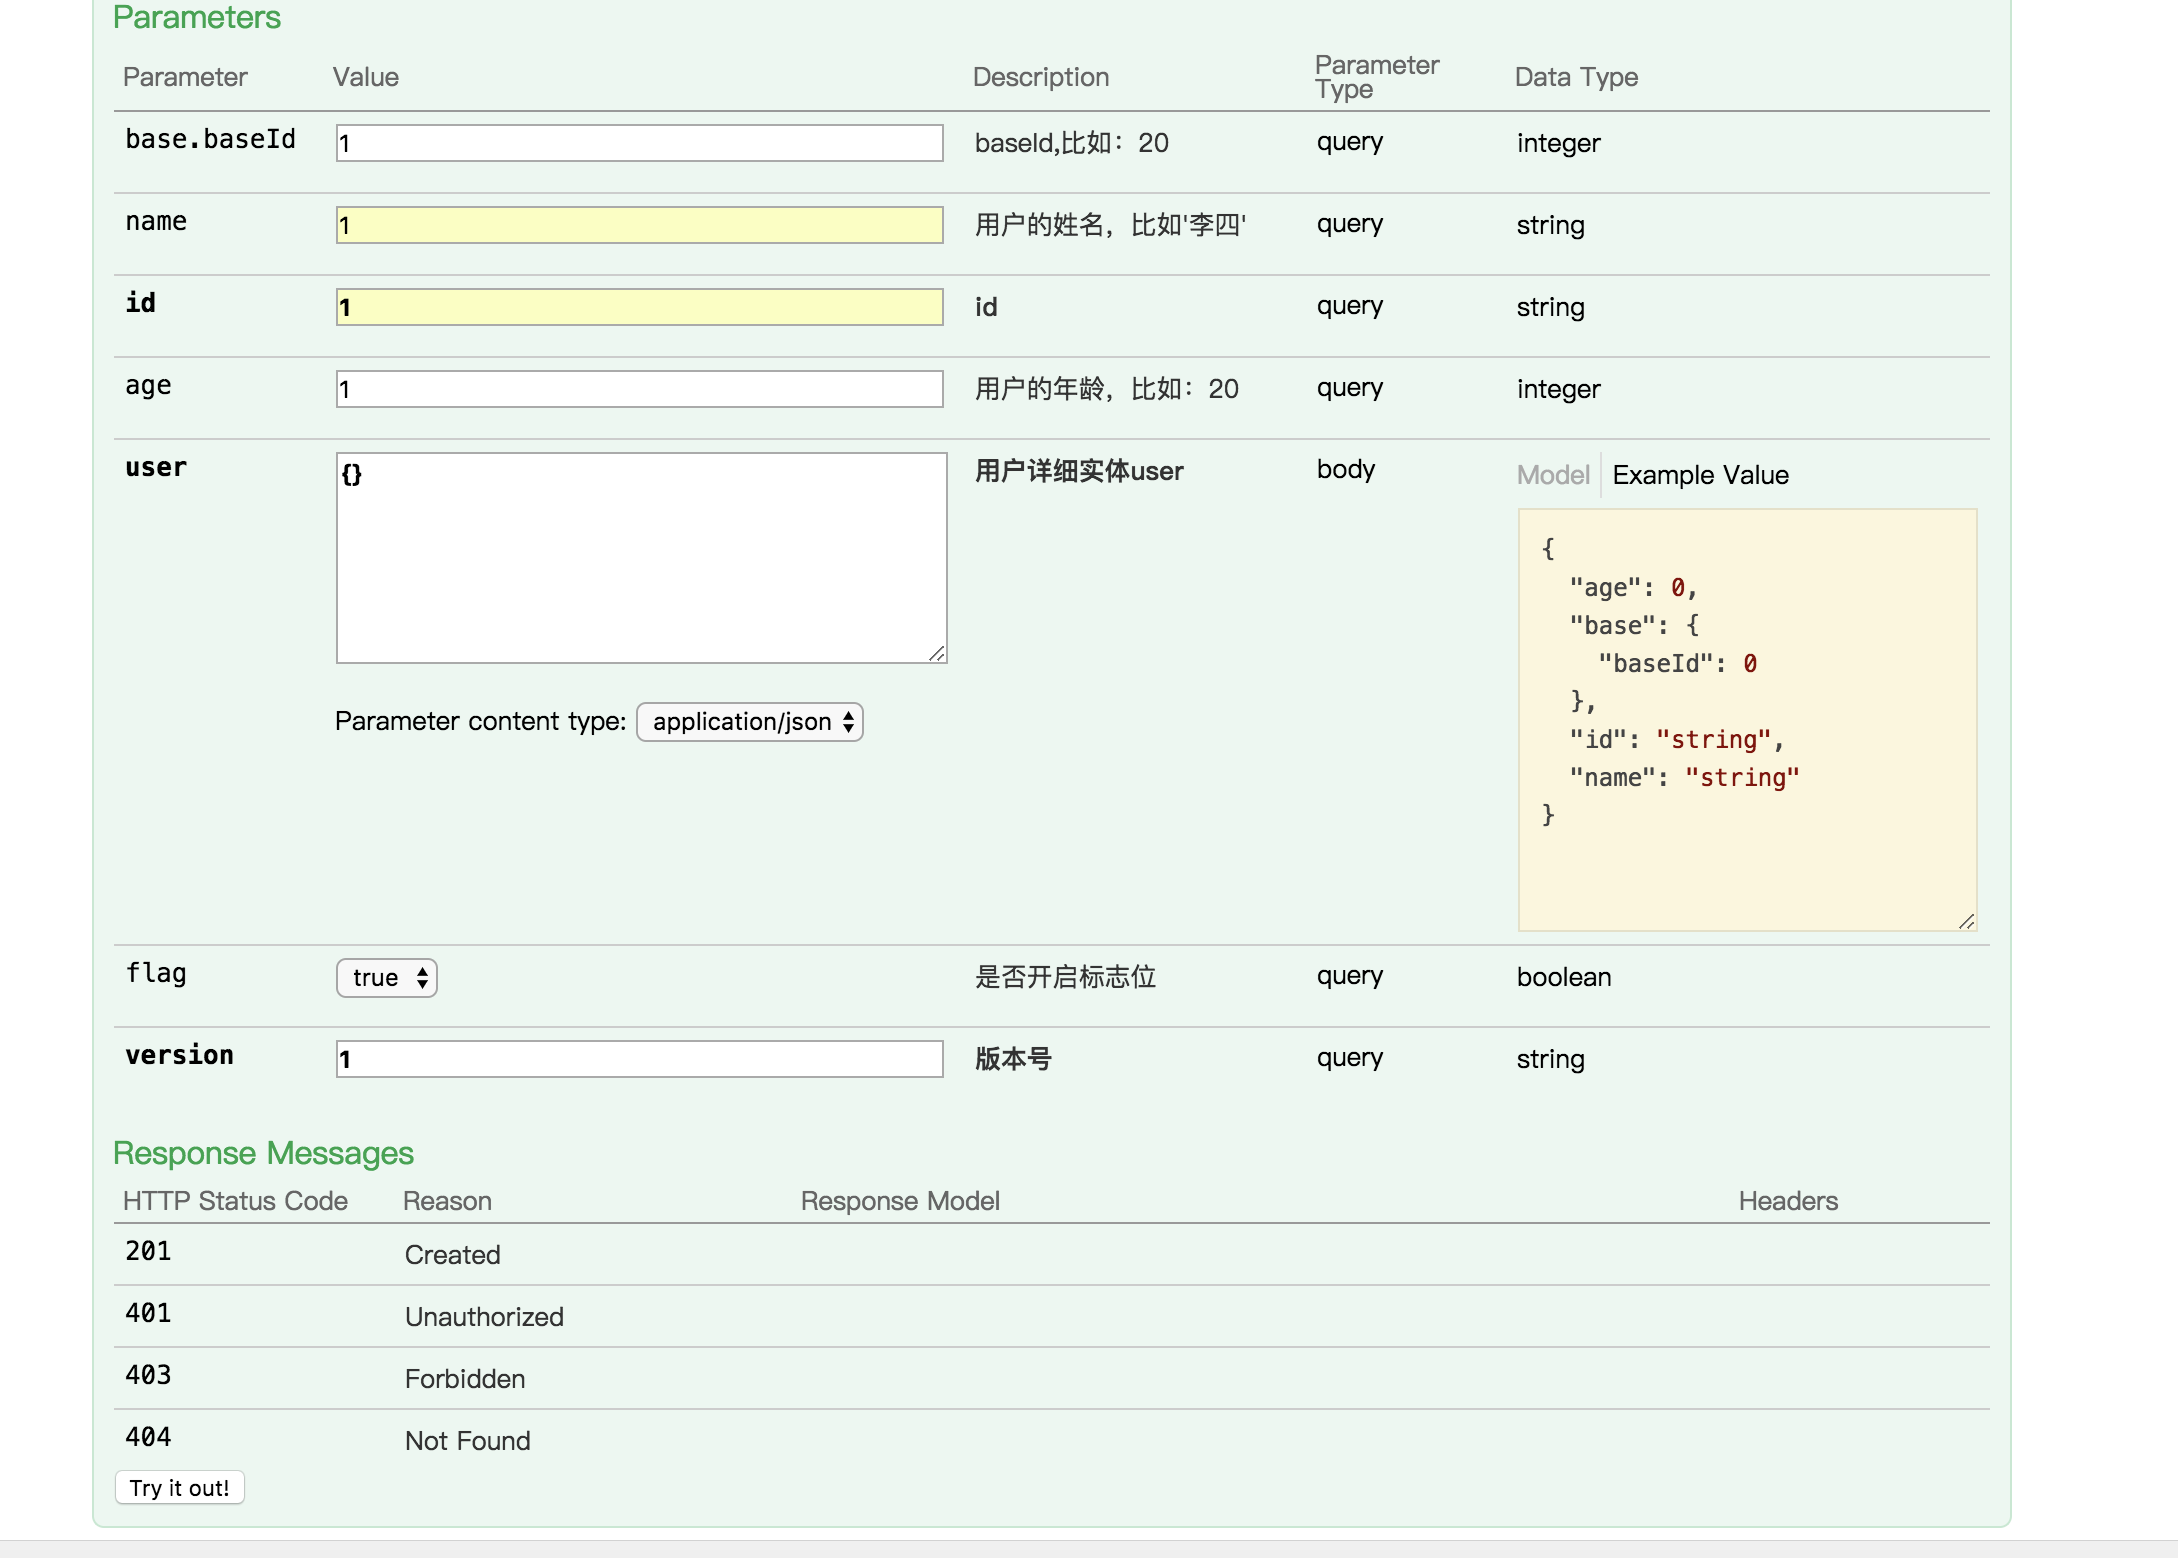Click the 401 Unauthorized reason text
The image size is (2178, 1558).
tap(484, 1317)
